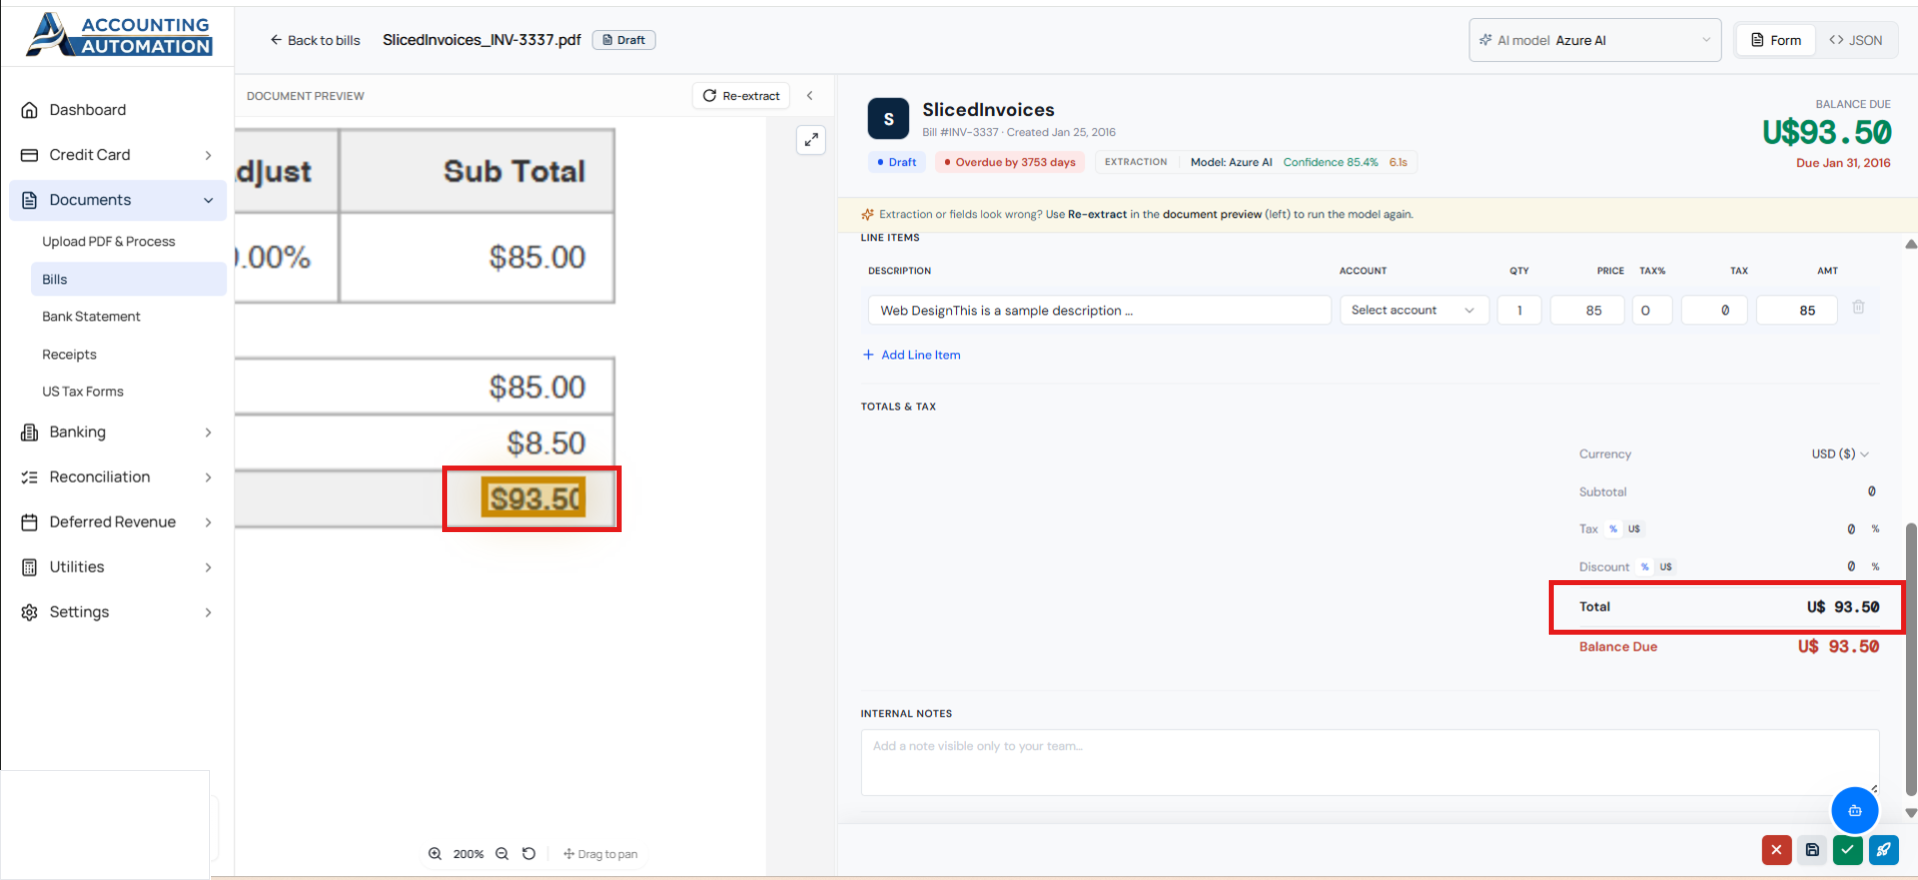Delete the Web Design line item
The height and width of the screenshot is (880, 1918).
(x=1858, y=308)
